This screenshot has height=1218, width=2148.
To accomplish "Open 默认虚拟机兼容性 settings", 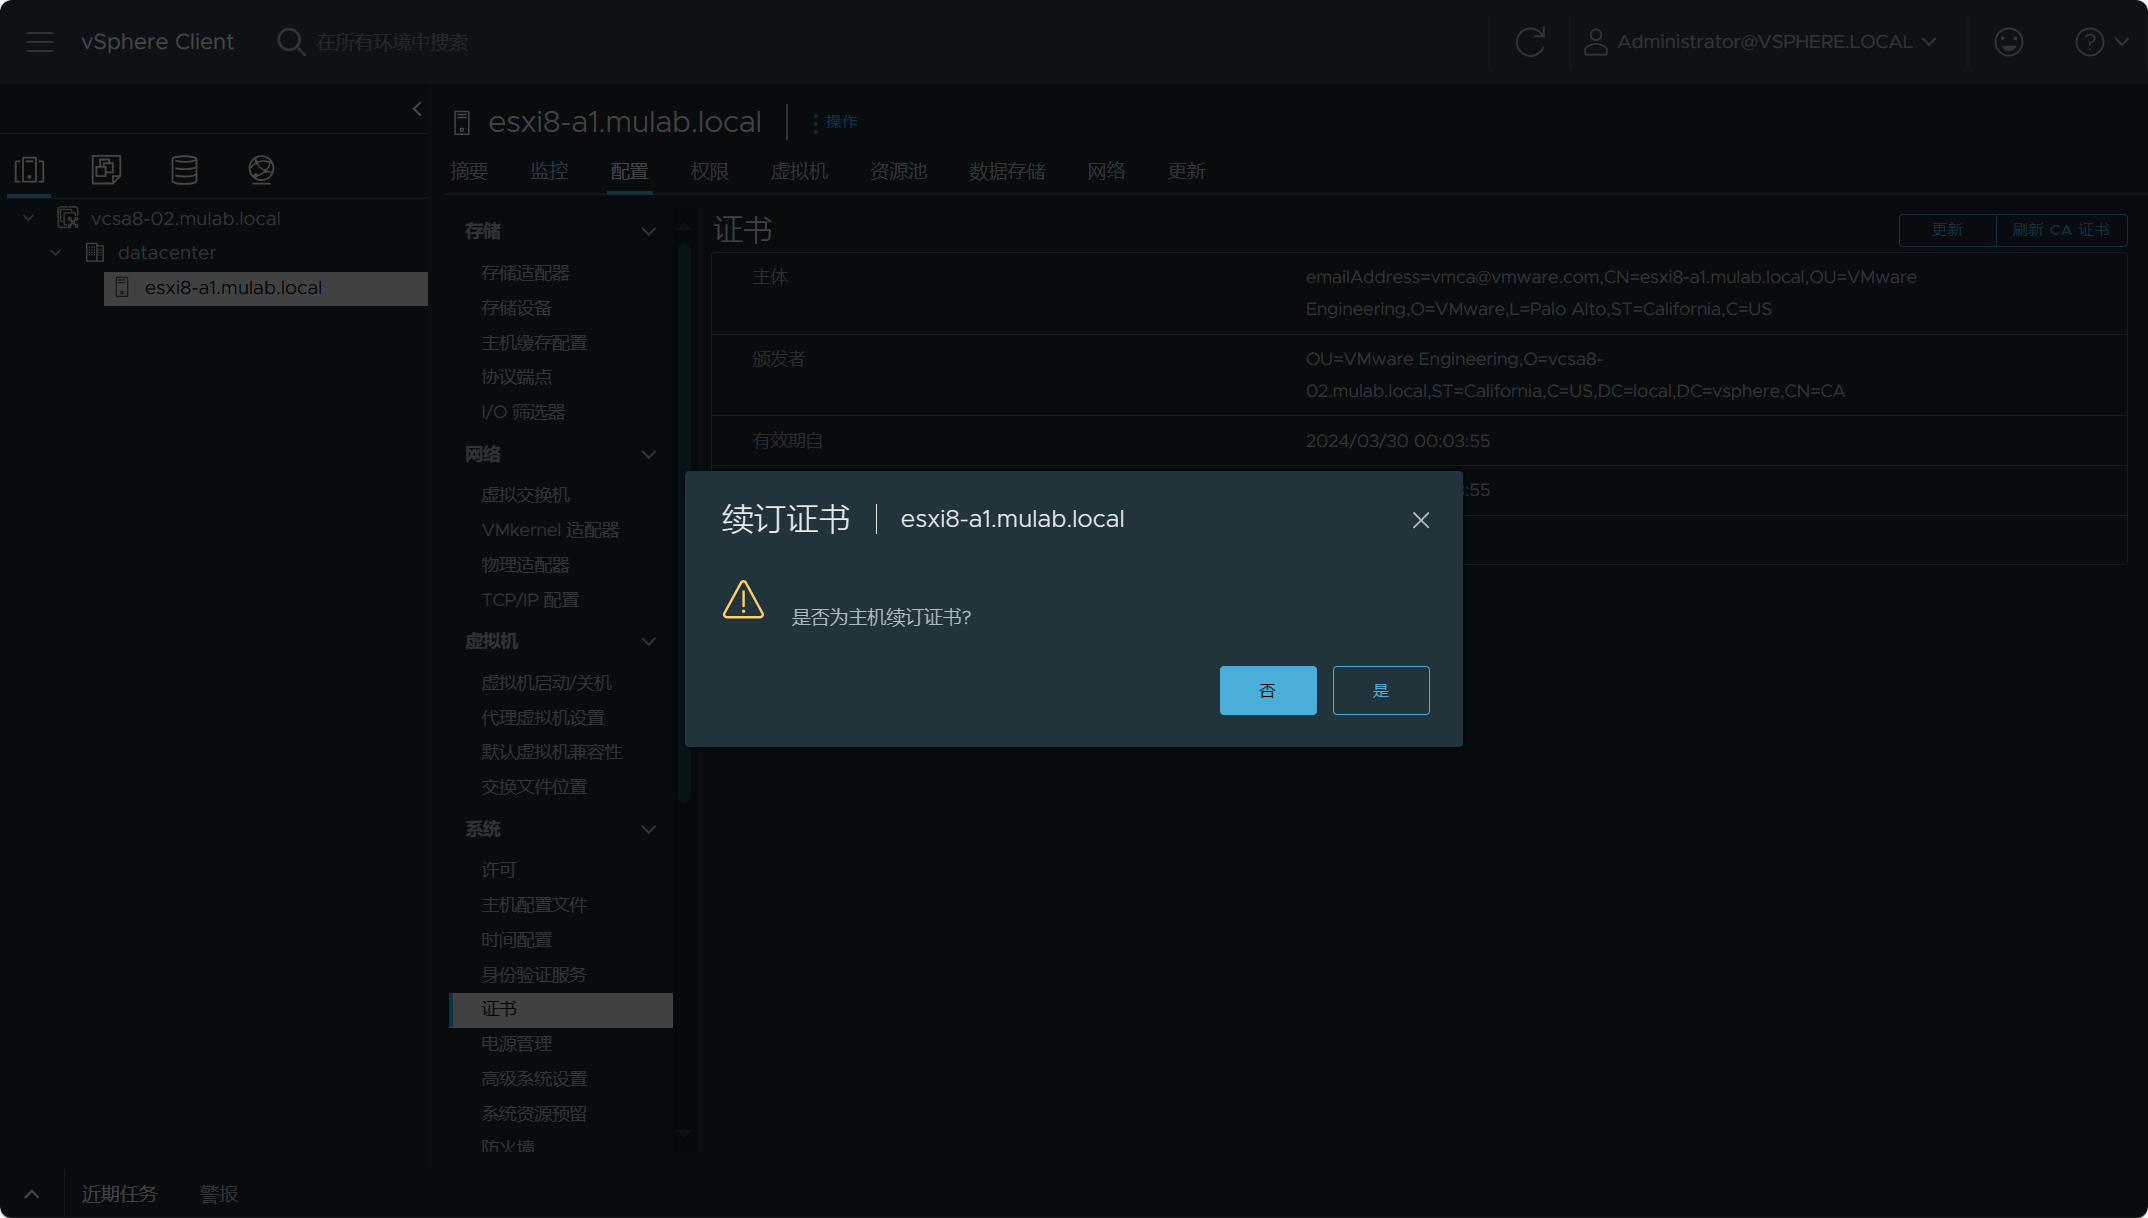I will (x=552, y=752).
